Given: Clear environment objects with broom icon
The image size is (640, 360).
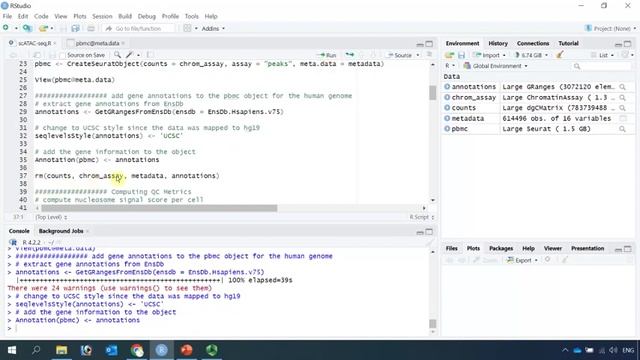Looking at the screenshot, I should point(560,55).
